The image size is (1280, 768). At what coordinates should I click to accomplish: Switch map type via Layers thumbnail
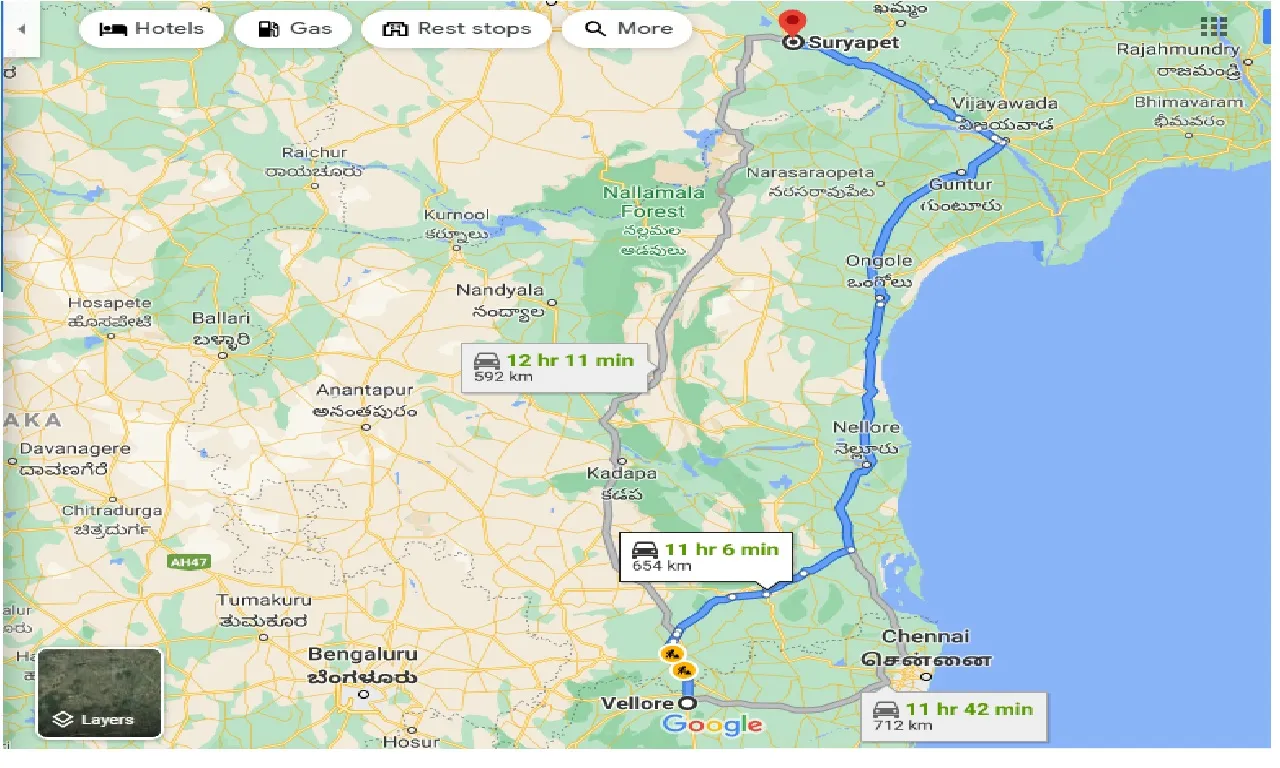[x=99, y=693]
